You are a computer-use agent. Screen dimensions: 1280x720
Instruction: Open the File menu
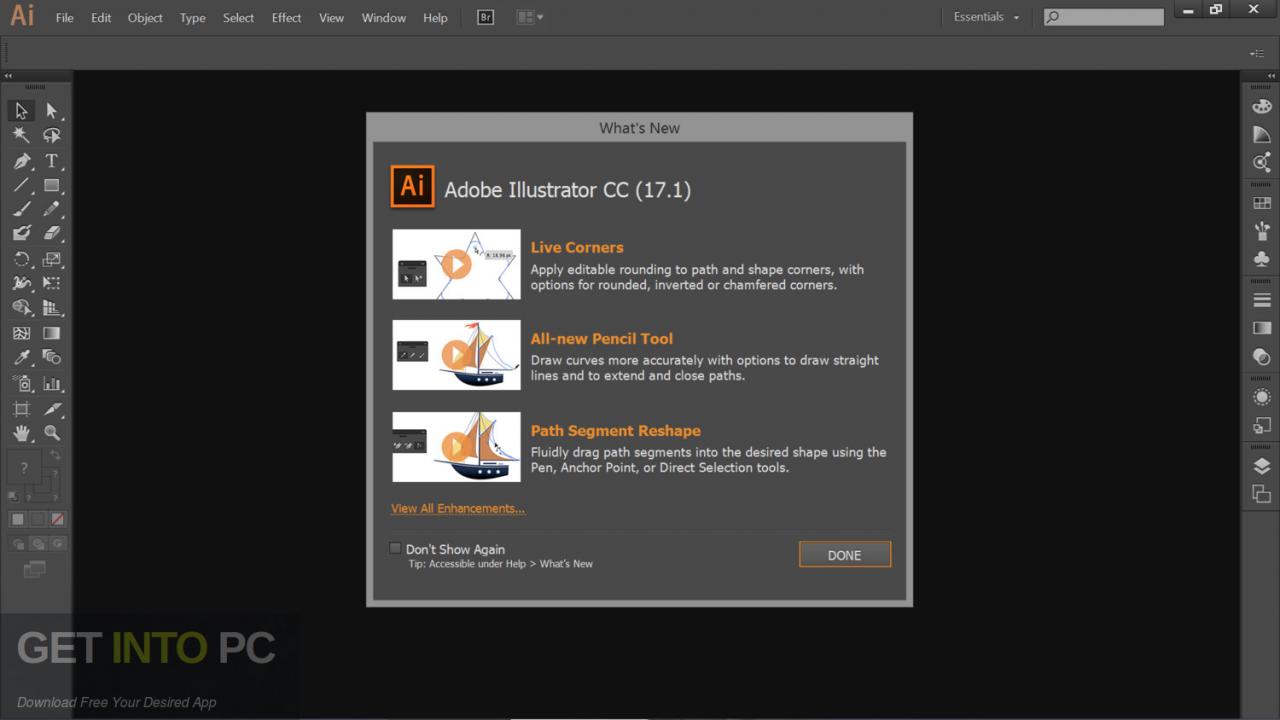65,18
